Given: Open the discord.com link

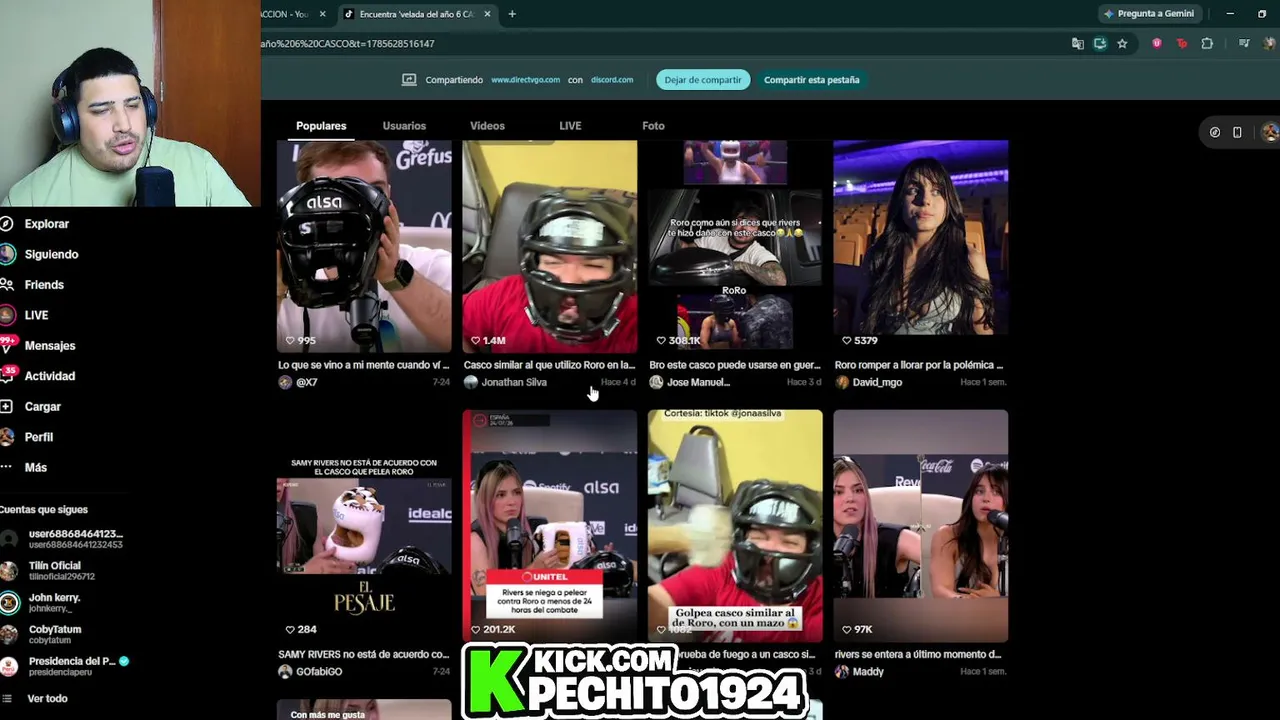Looking at the screenshot, I should tap(612, 80).
